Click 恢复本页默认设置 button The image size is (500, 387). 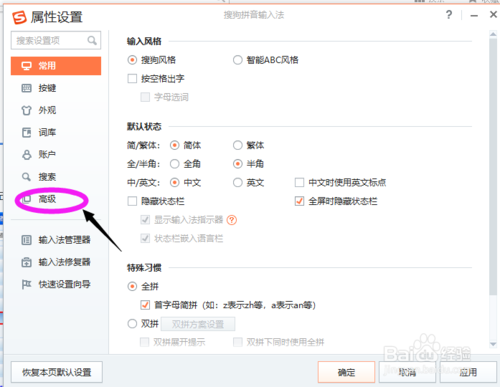[57, 372]
